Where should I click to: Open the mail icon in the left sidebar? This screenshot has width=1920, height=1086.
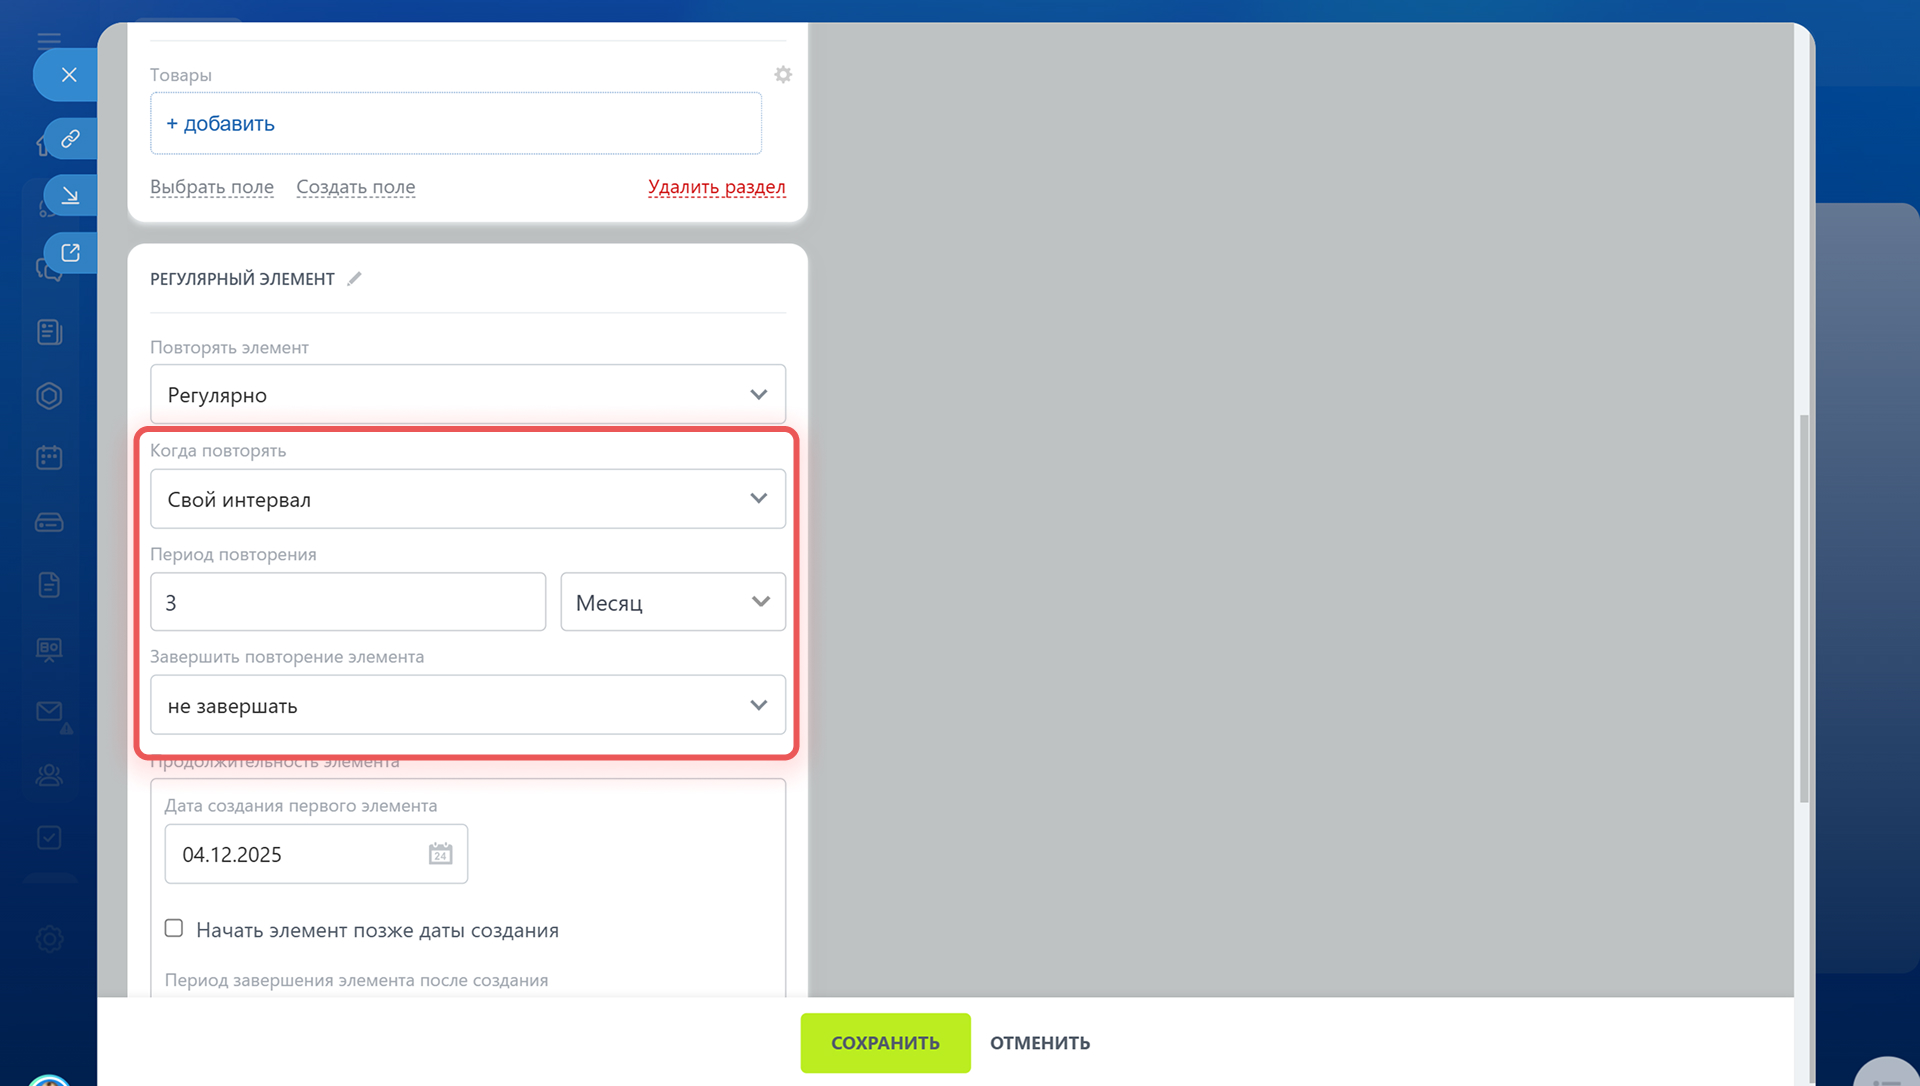click(49, 712)
